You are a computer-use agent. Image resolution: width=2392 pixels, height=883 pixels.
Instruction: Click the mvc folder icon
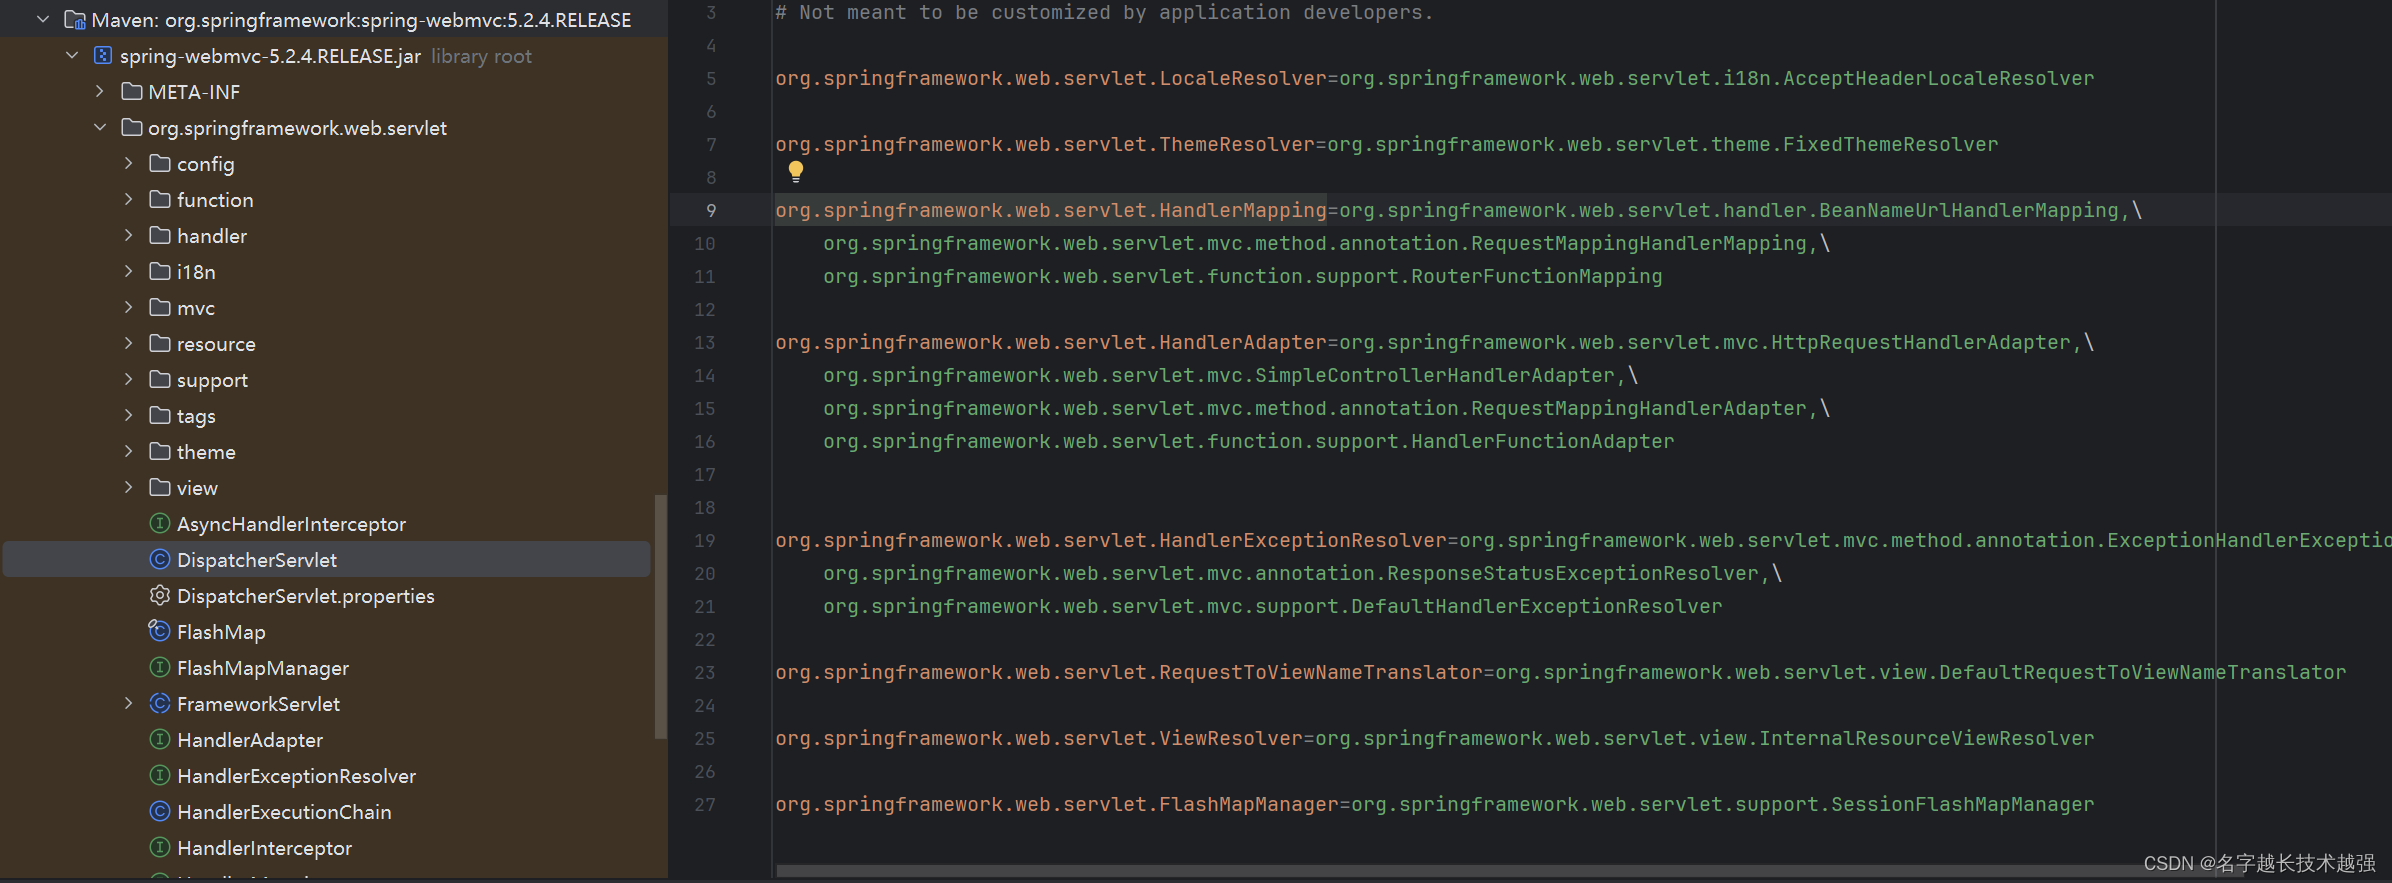pyautogui.click(x=160, y=308)
